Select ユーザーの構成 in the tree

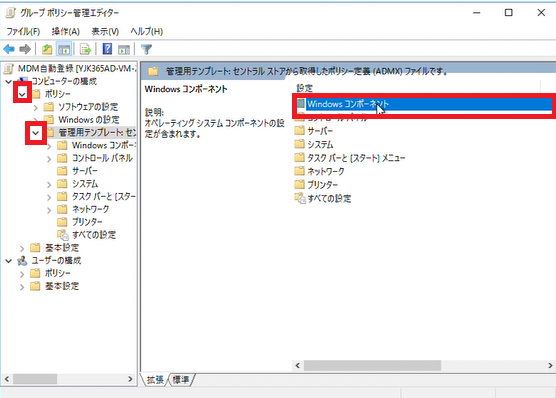pos(56,261)
